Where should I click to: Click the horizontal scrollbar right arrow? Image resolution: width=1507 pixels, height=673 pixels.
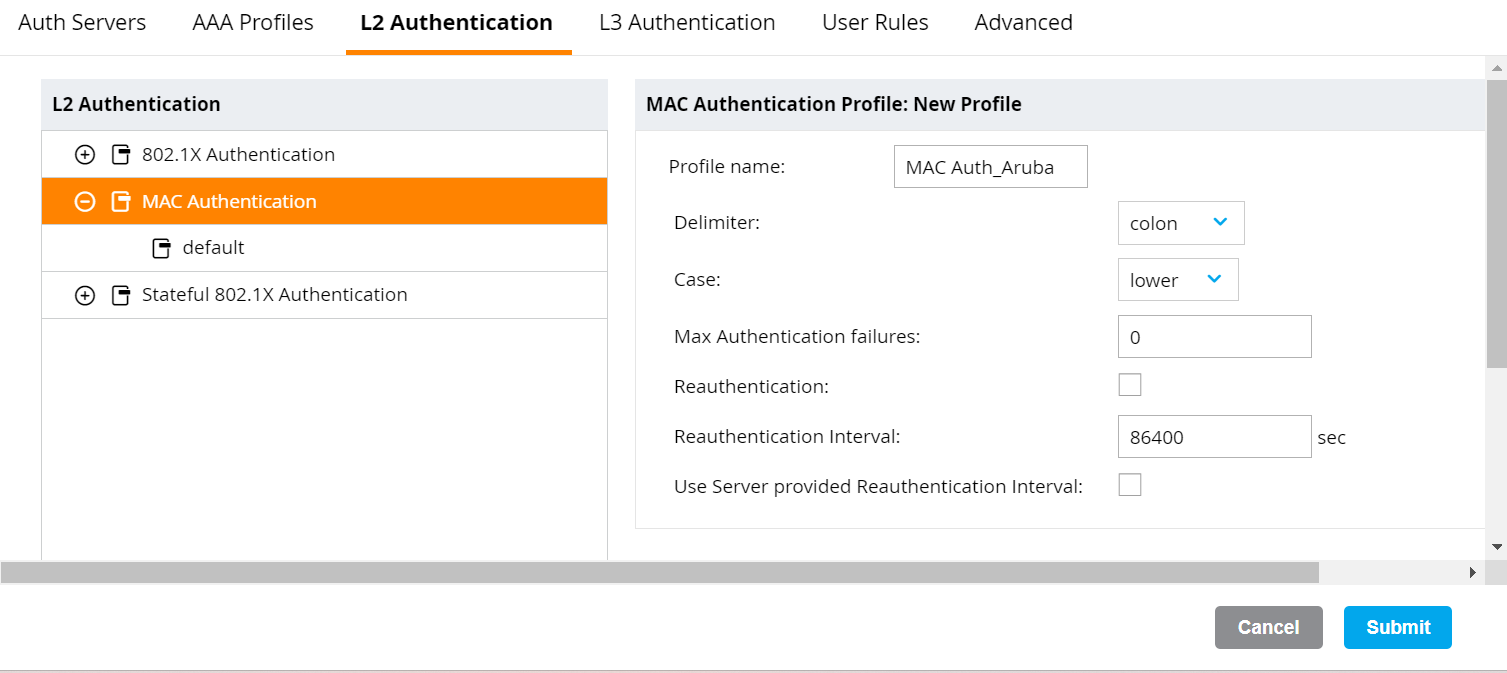(1473, 572)
